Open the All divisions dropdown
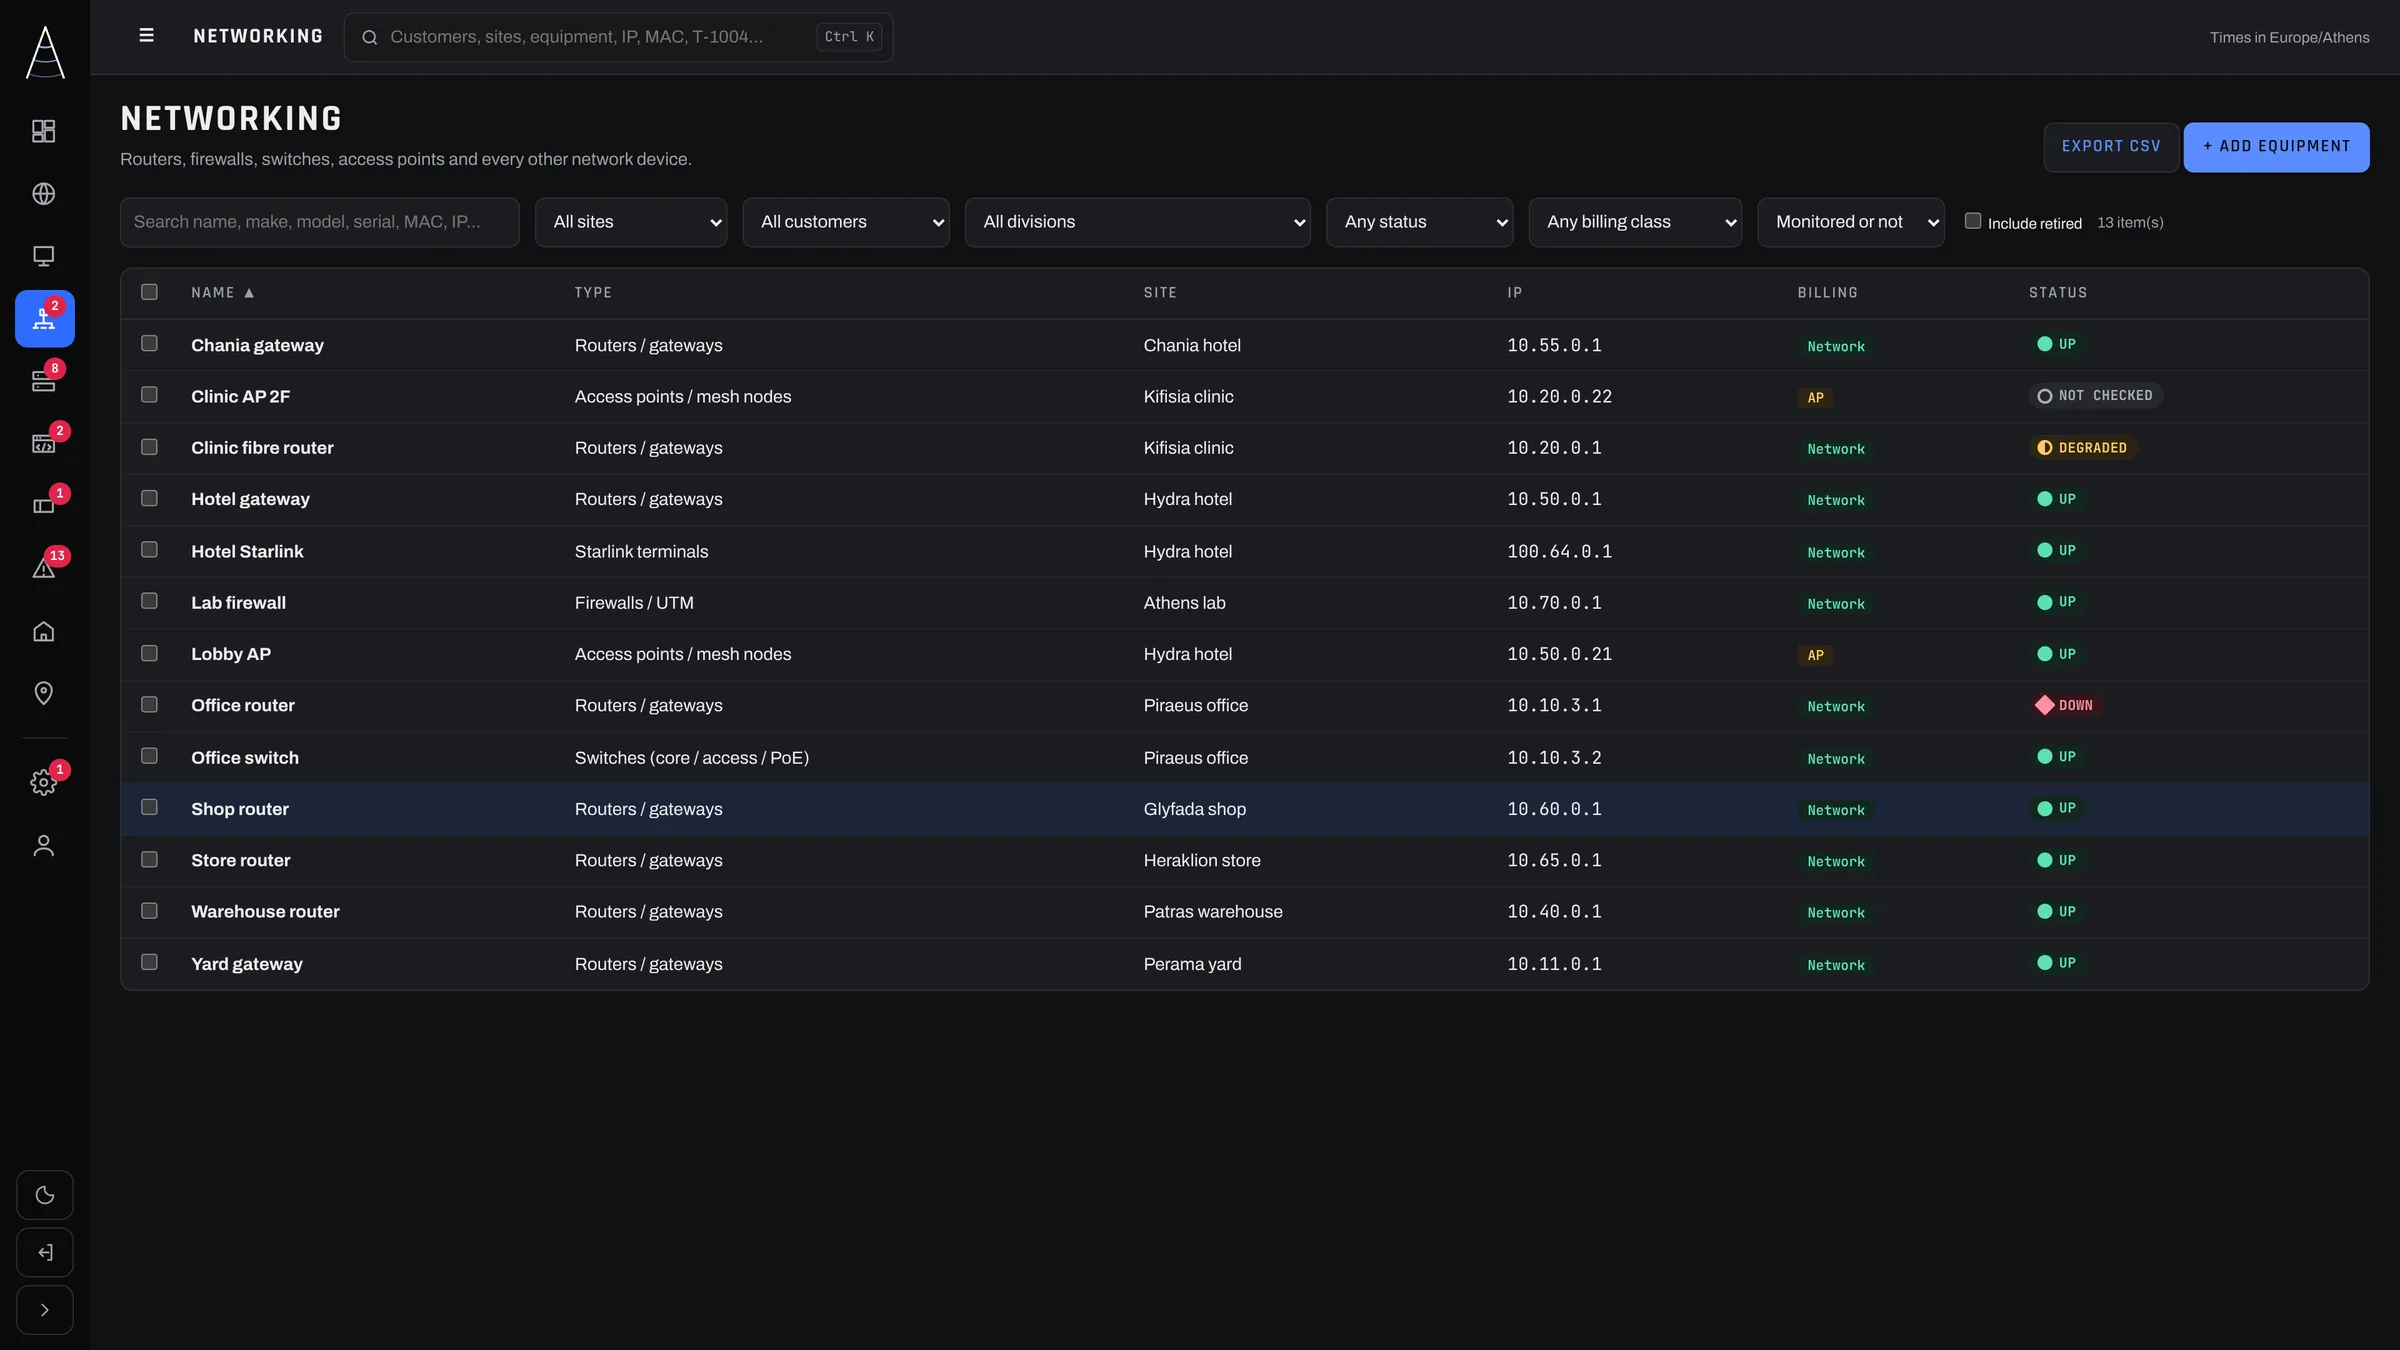Image resolution: width=2400 pixels, height=1350 pixels. pos(1138,222)
